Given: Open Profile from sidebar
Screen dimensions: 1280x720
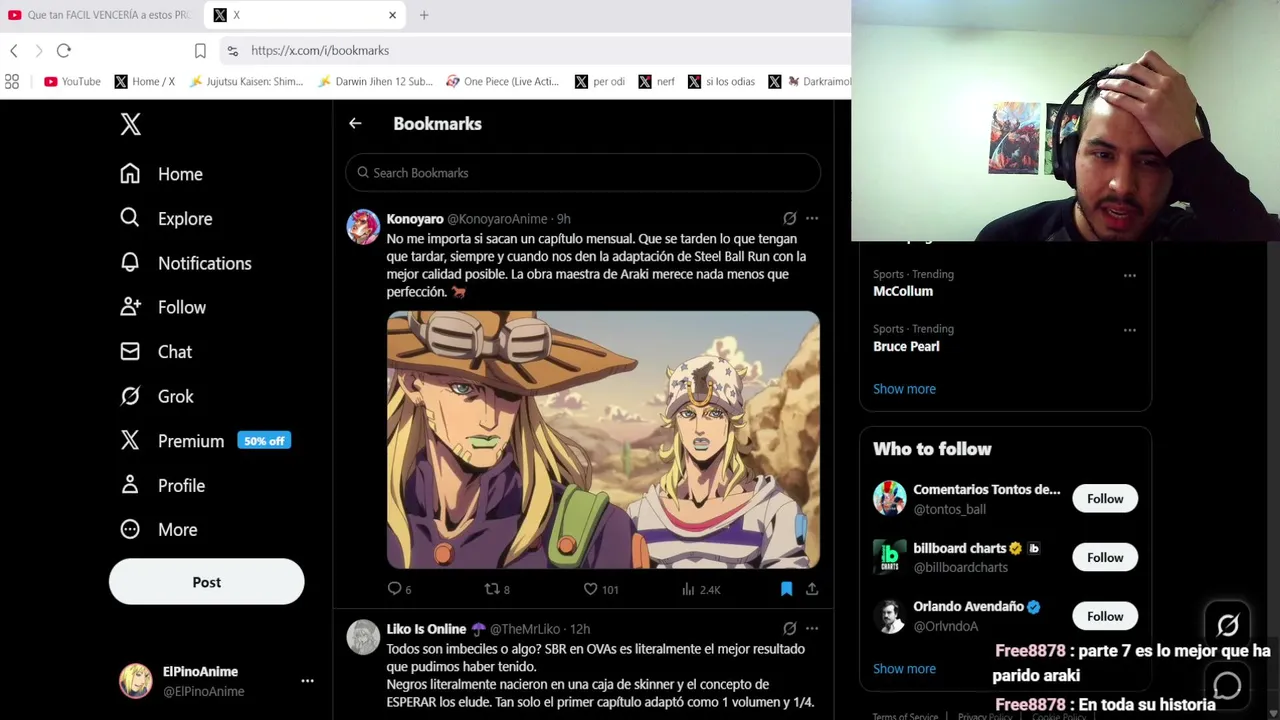Looking at the screenshot, I should point(162,485).
